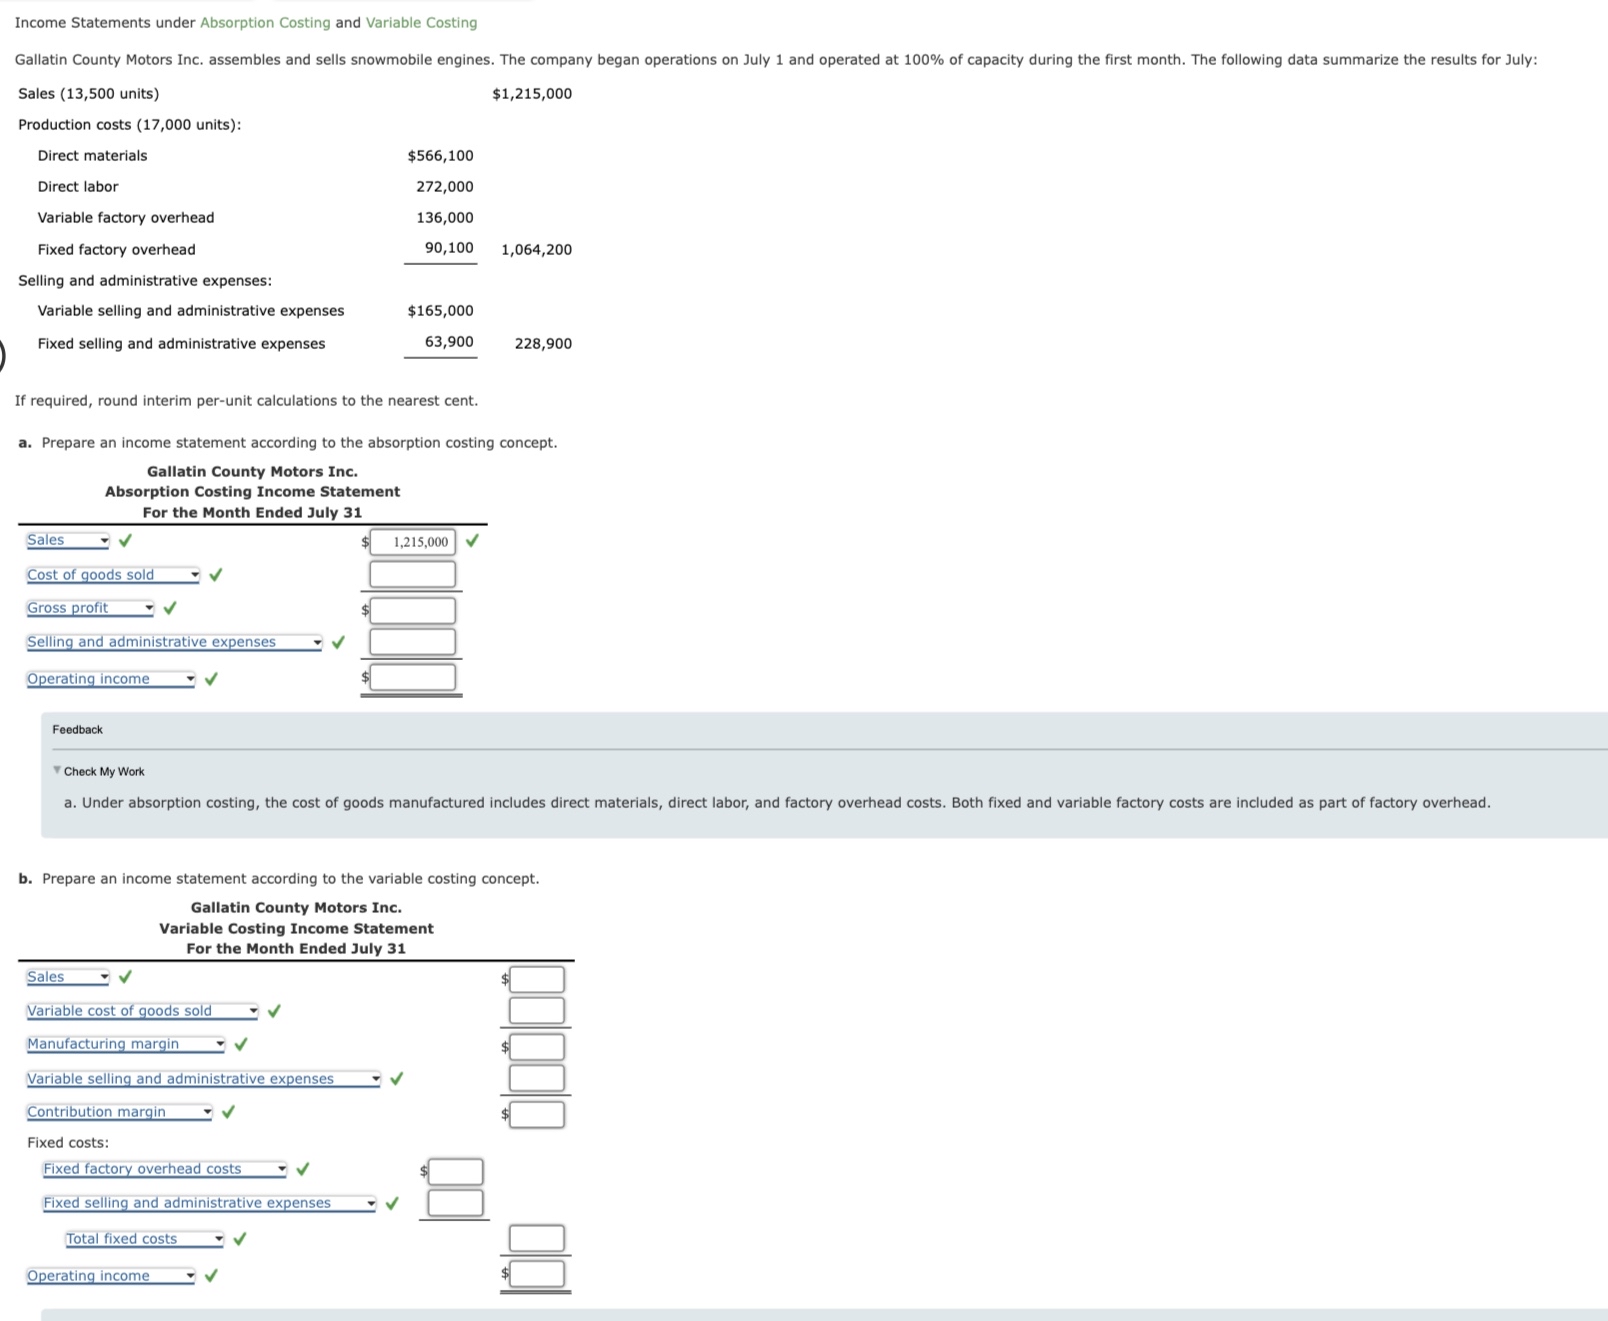Open Variable selling and administrative expenses dropdown

tap(204, 1079)
